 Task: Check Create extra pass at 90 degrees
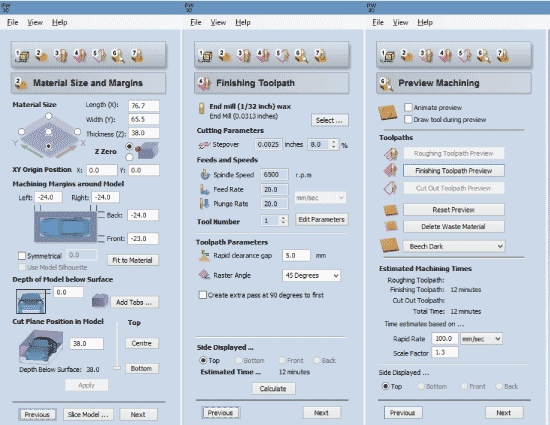(202, 295)
